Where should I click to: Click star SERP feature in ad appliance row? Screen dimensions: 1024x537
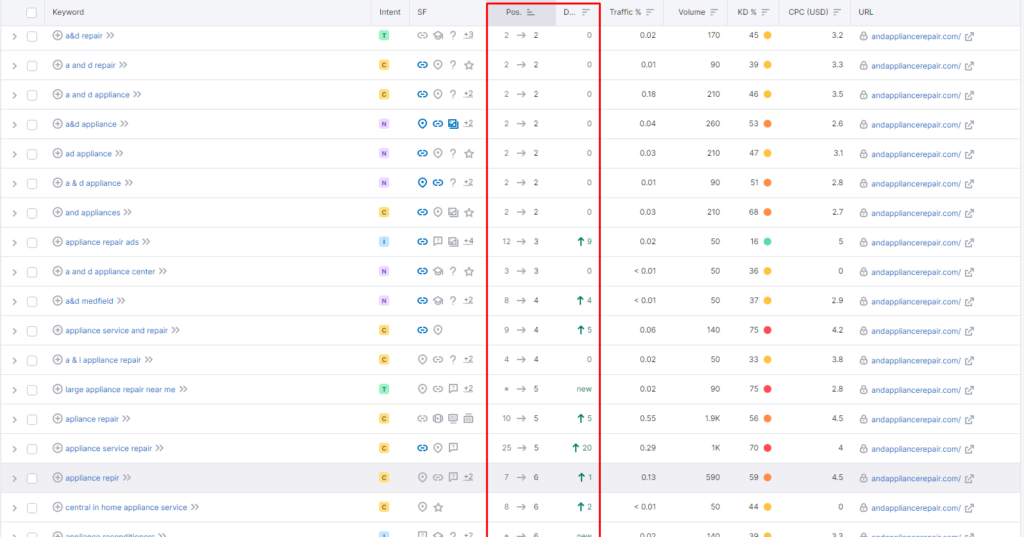[469, 154]
